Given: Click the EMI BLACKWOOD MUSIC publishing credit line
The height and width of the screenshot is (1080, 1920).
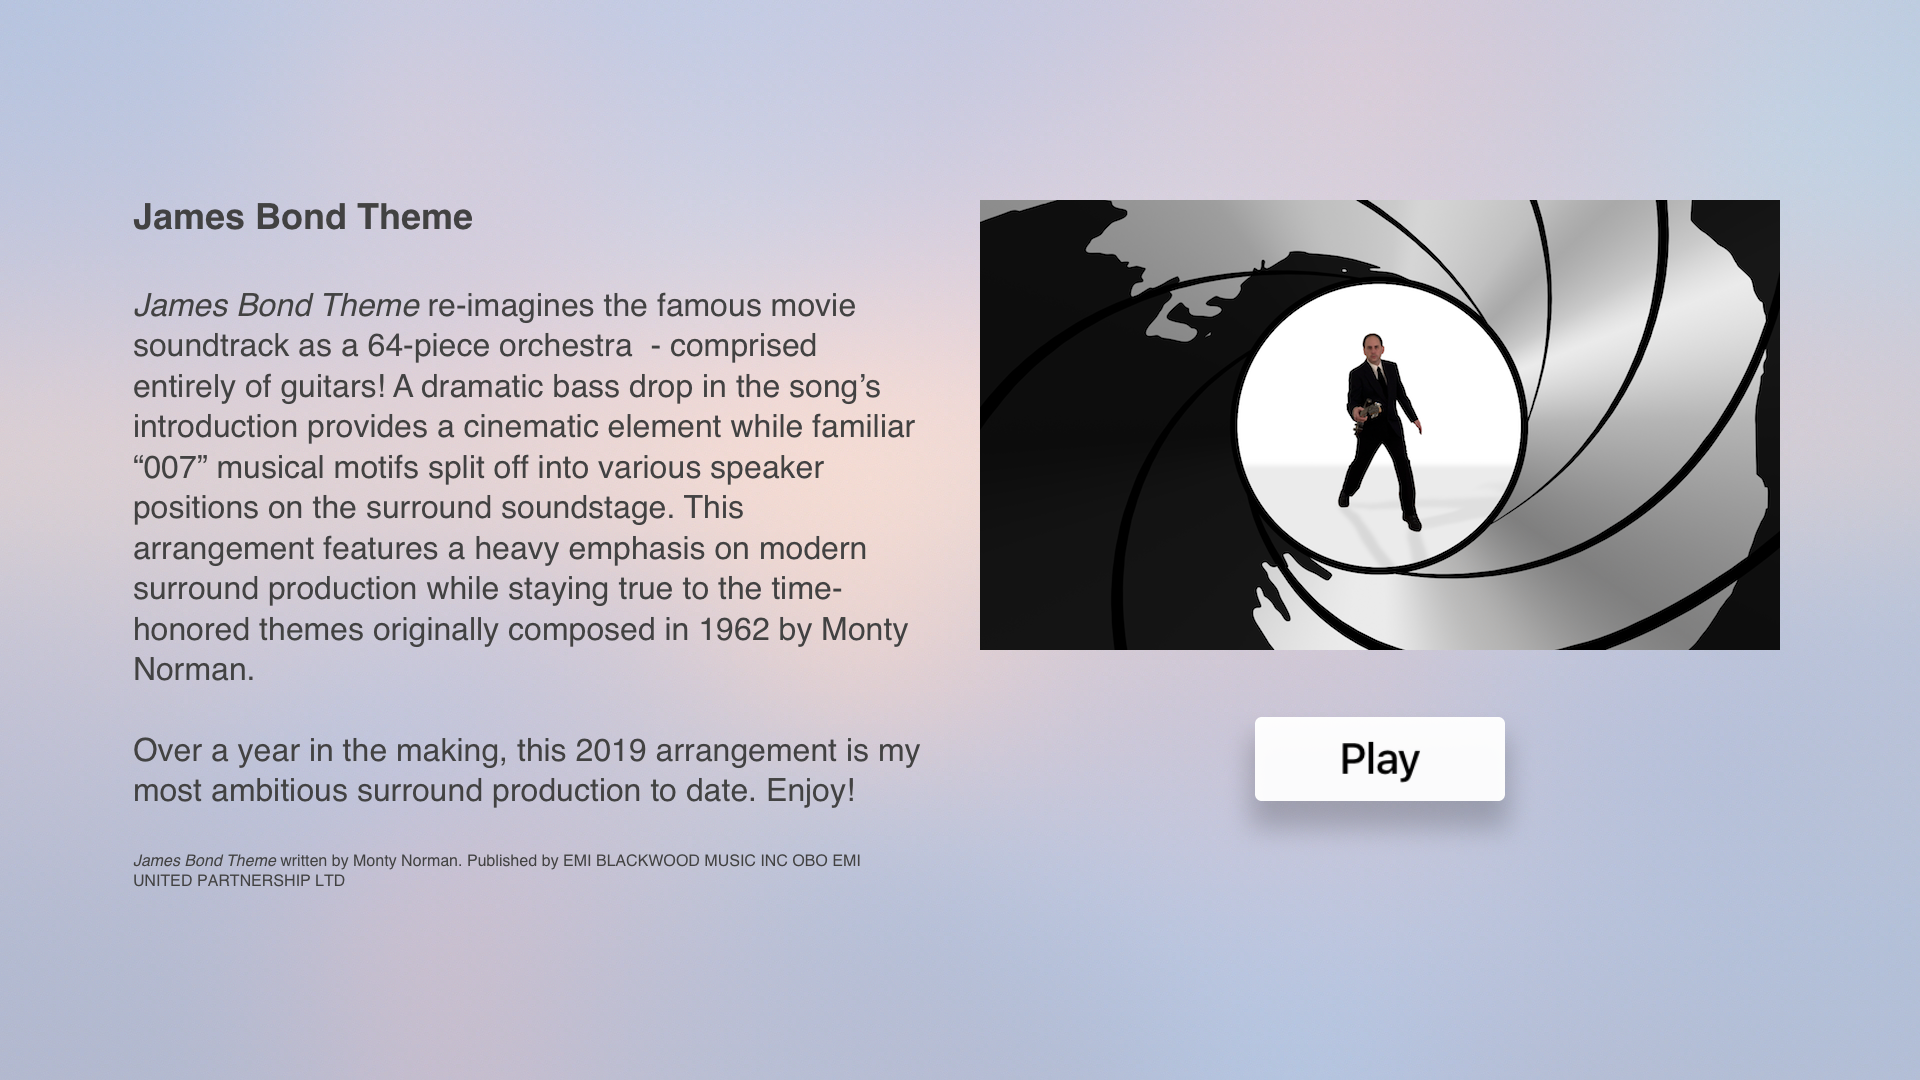Looking at the screenshot, I should click(x=497, y=870).
